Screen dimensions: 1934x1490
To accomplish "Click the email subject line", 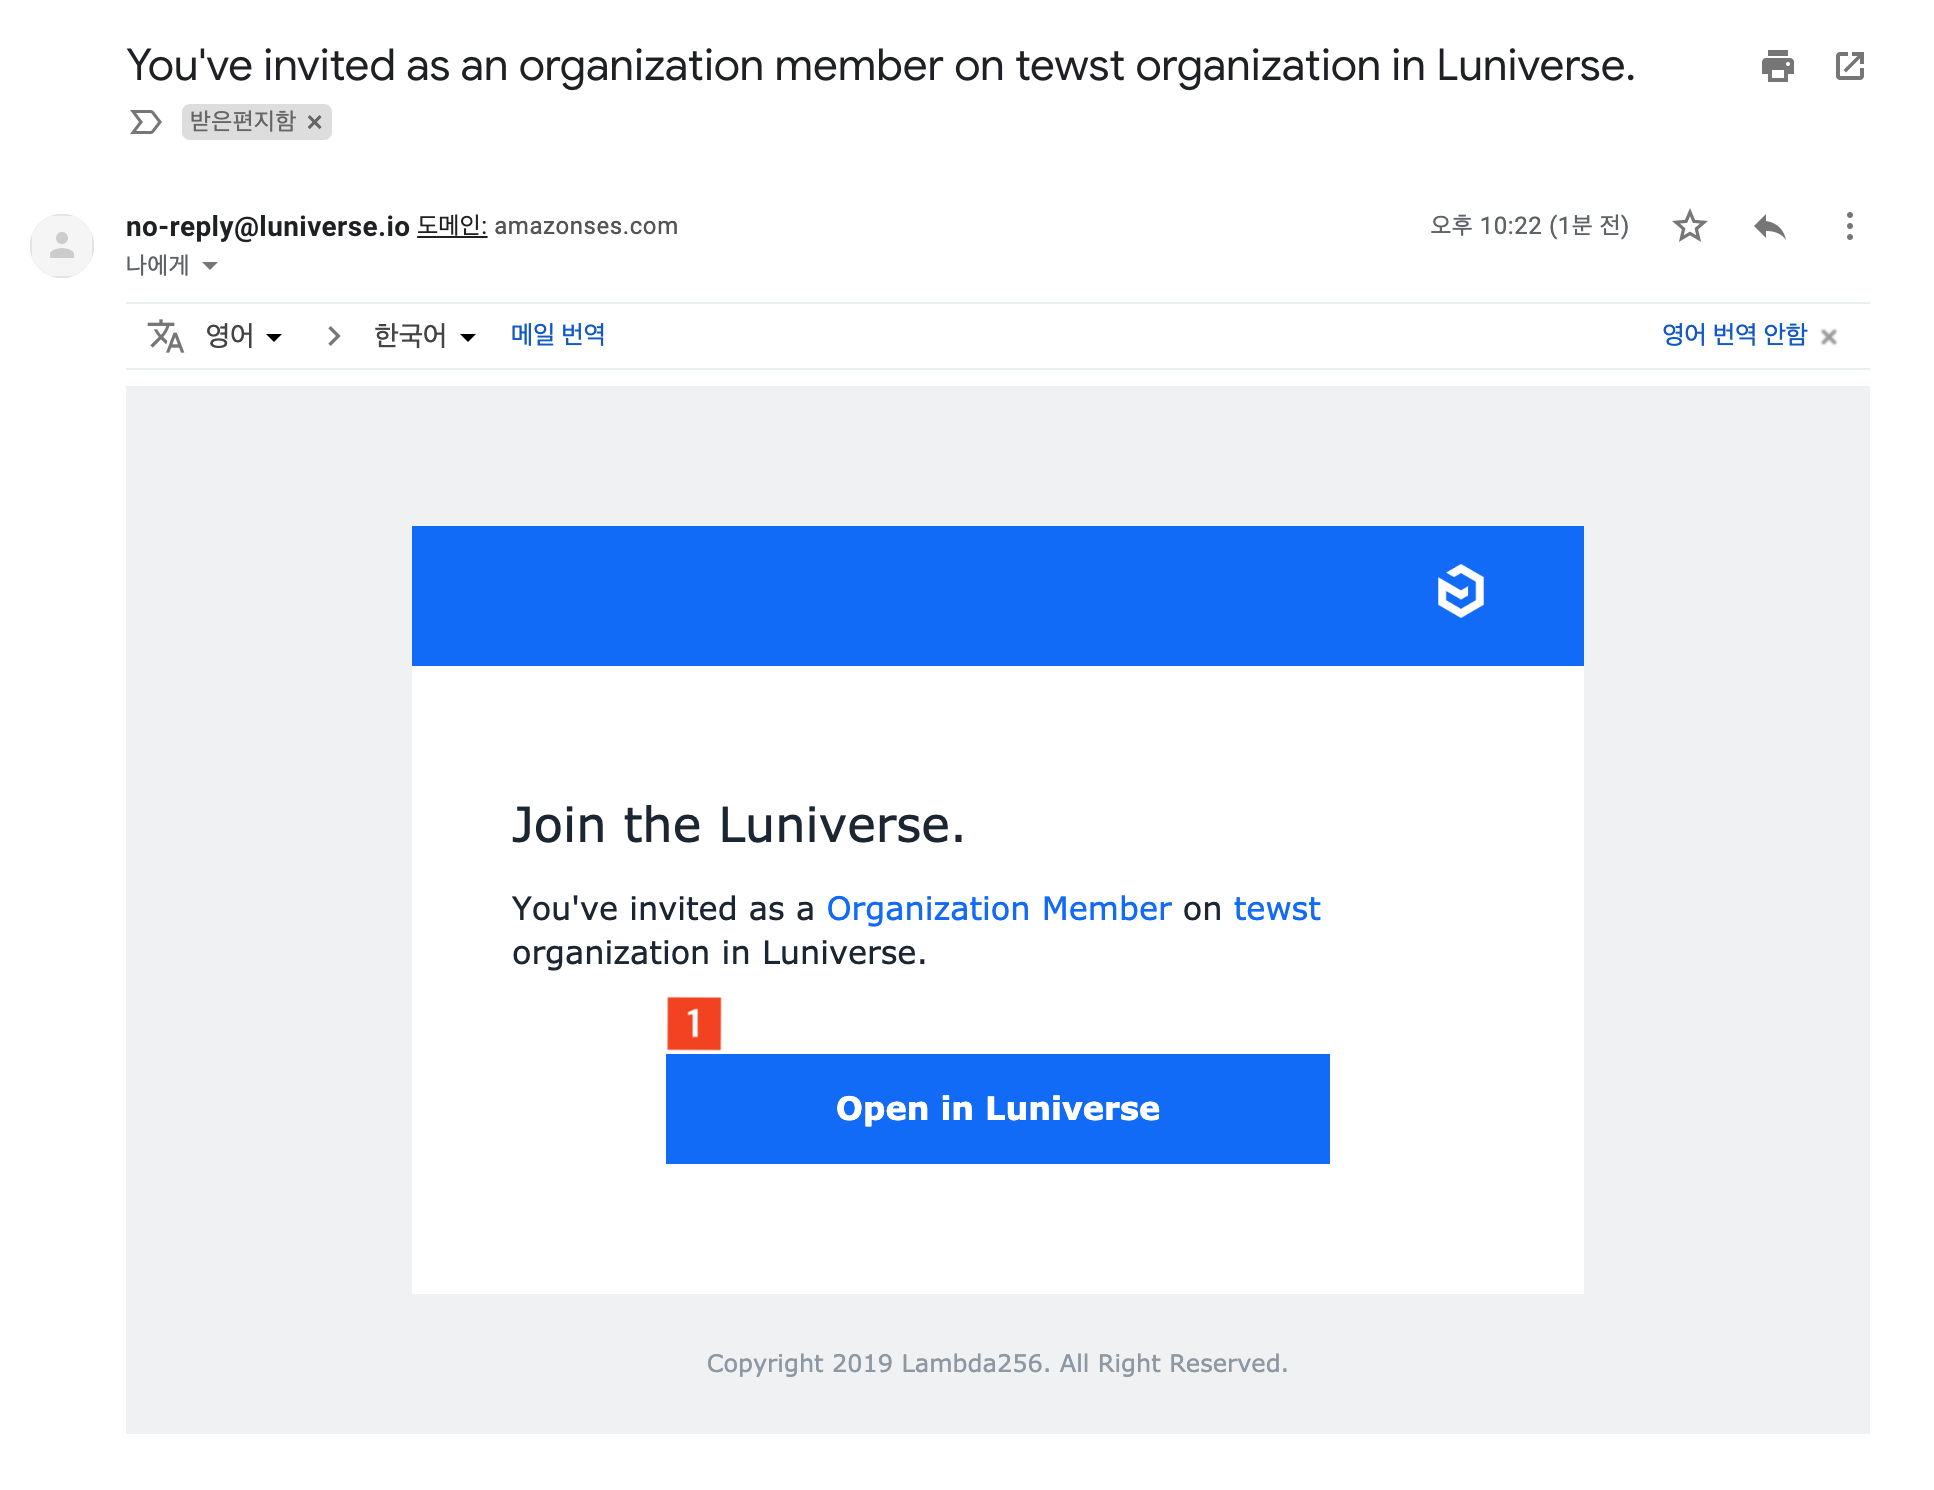I will (x=880, y=66).
